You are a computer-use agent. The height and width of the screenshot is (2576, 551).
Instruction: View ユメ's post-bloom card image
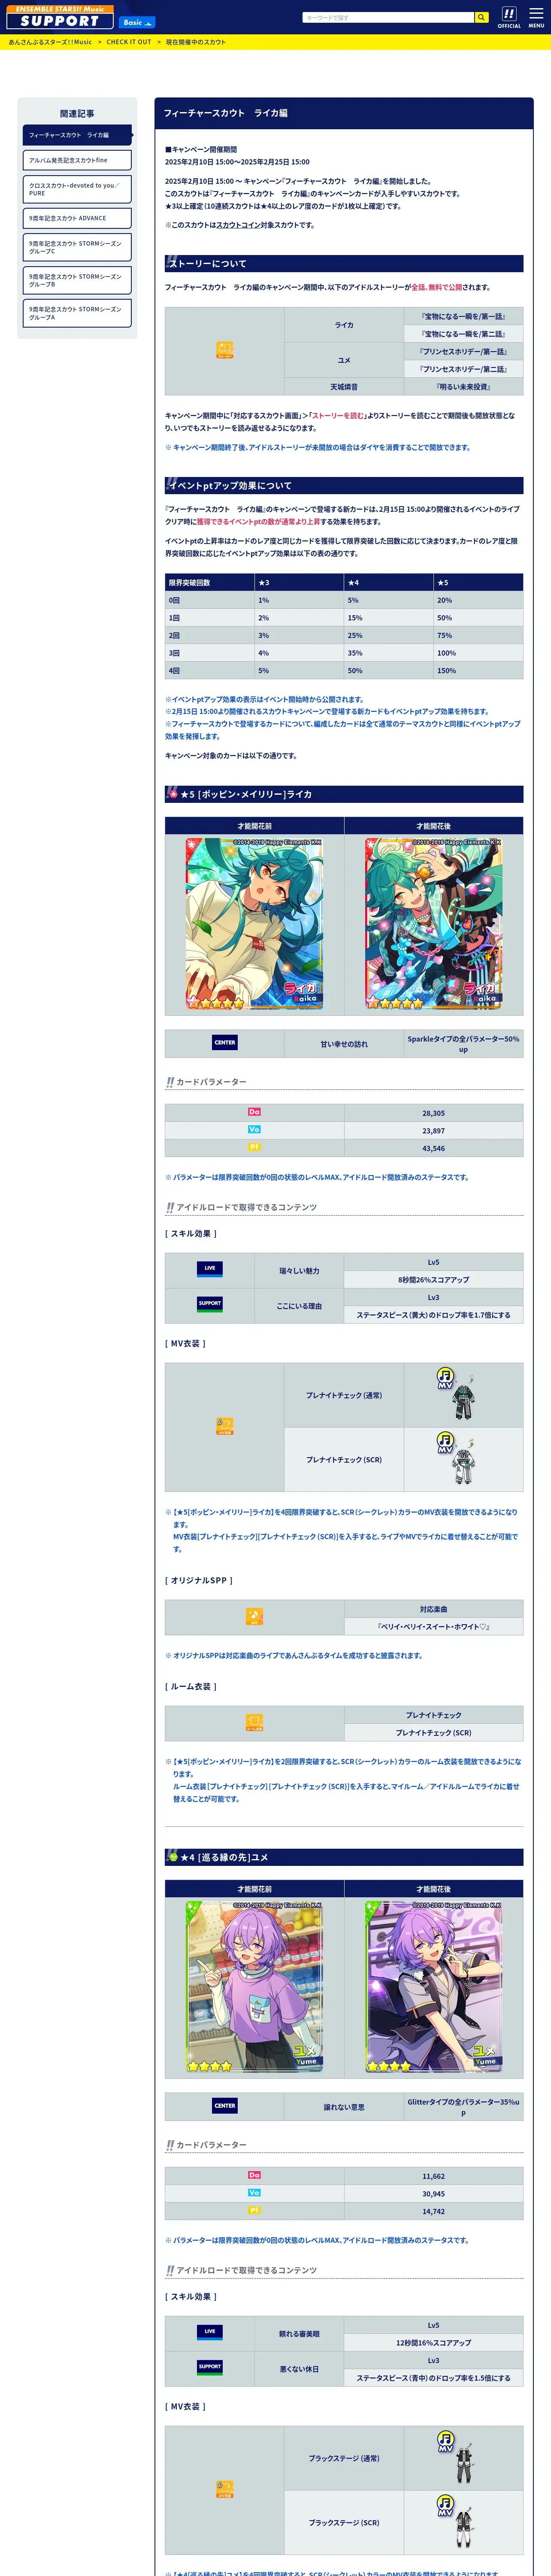click(433, 1986)
